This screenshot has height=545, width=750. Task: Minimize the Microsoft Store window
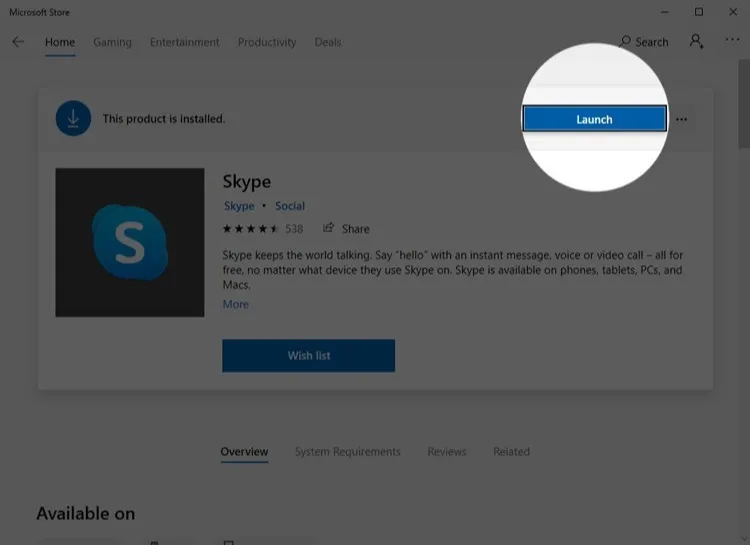pyautogui.click(x=664, y=12)
